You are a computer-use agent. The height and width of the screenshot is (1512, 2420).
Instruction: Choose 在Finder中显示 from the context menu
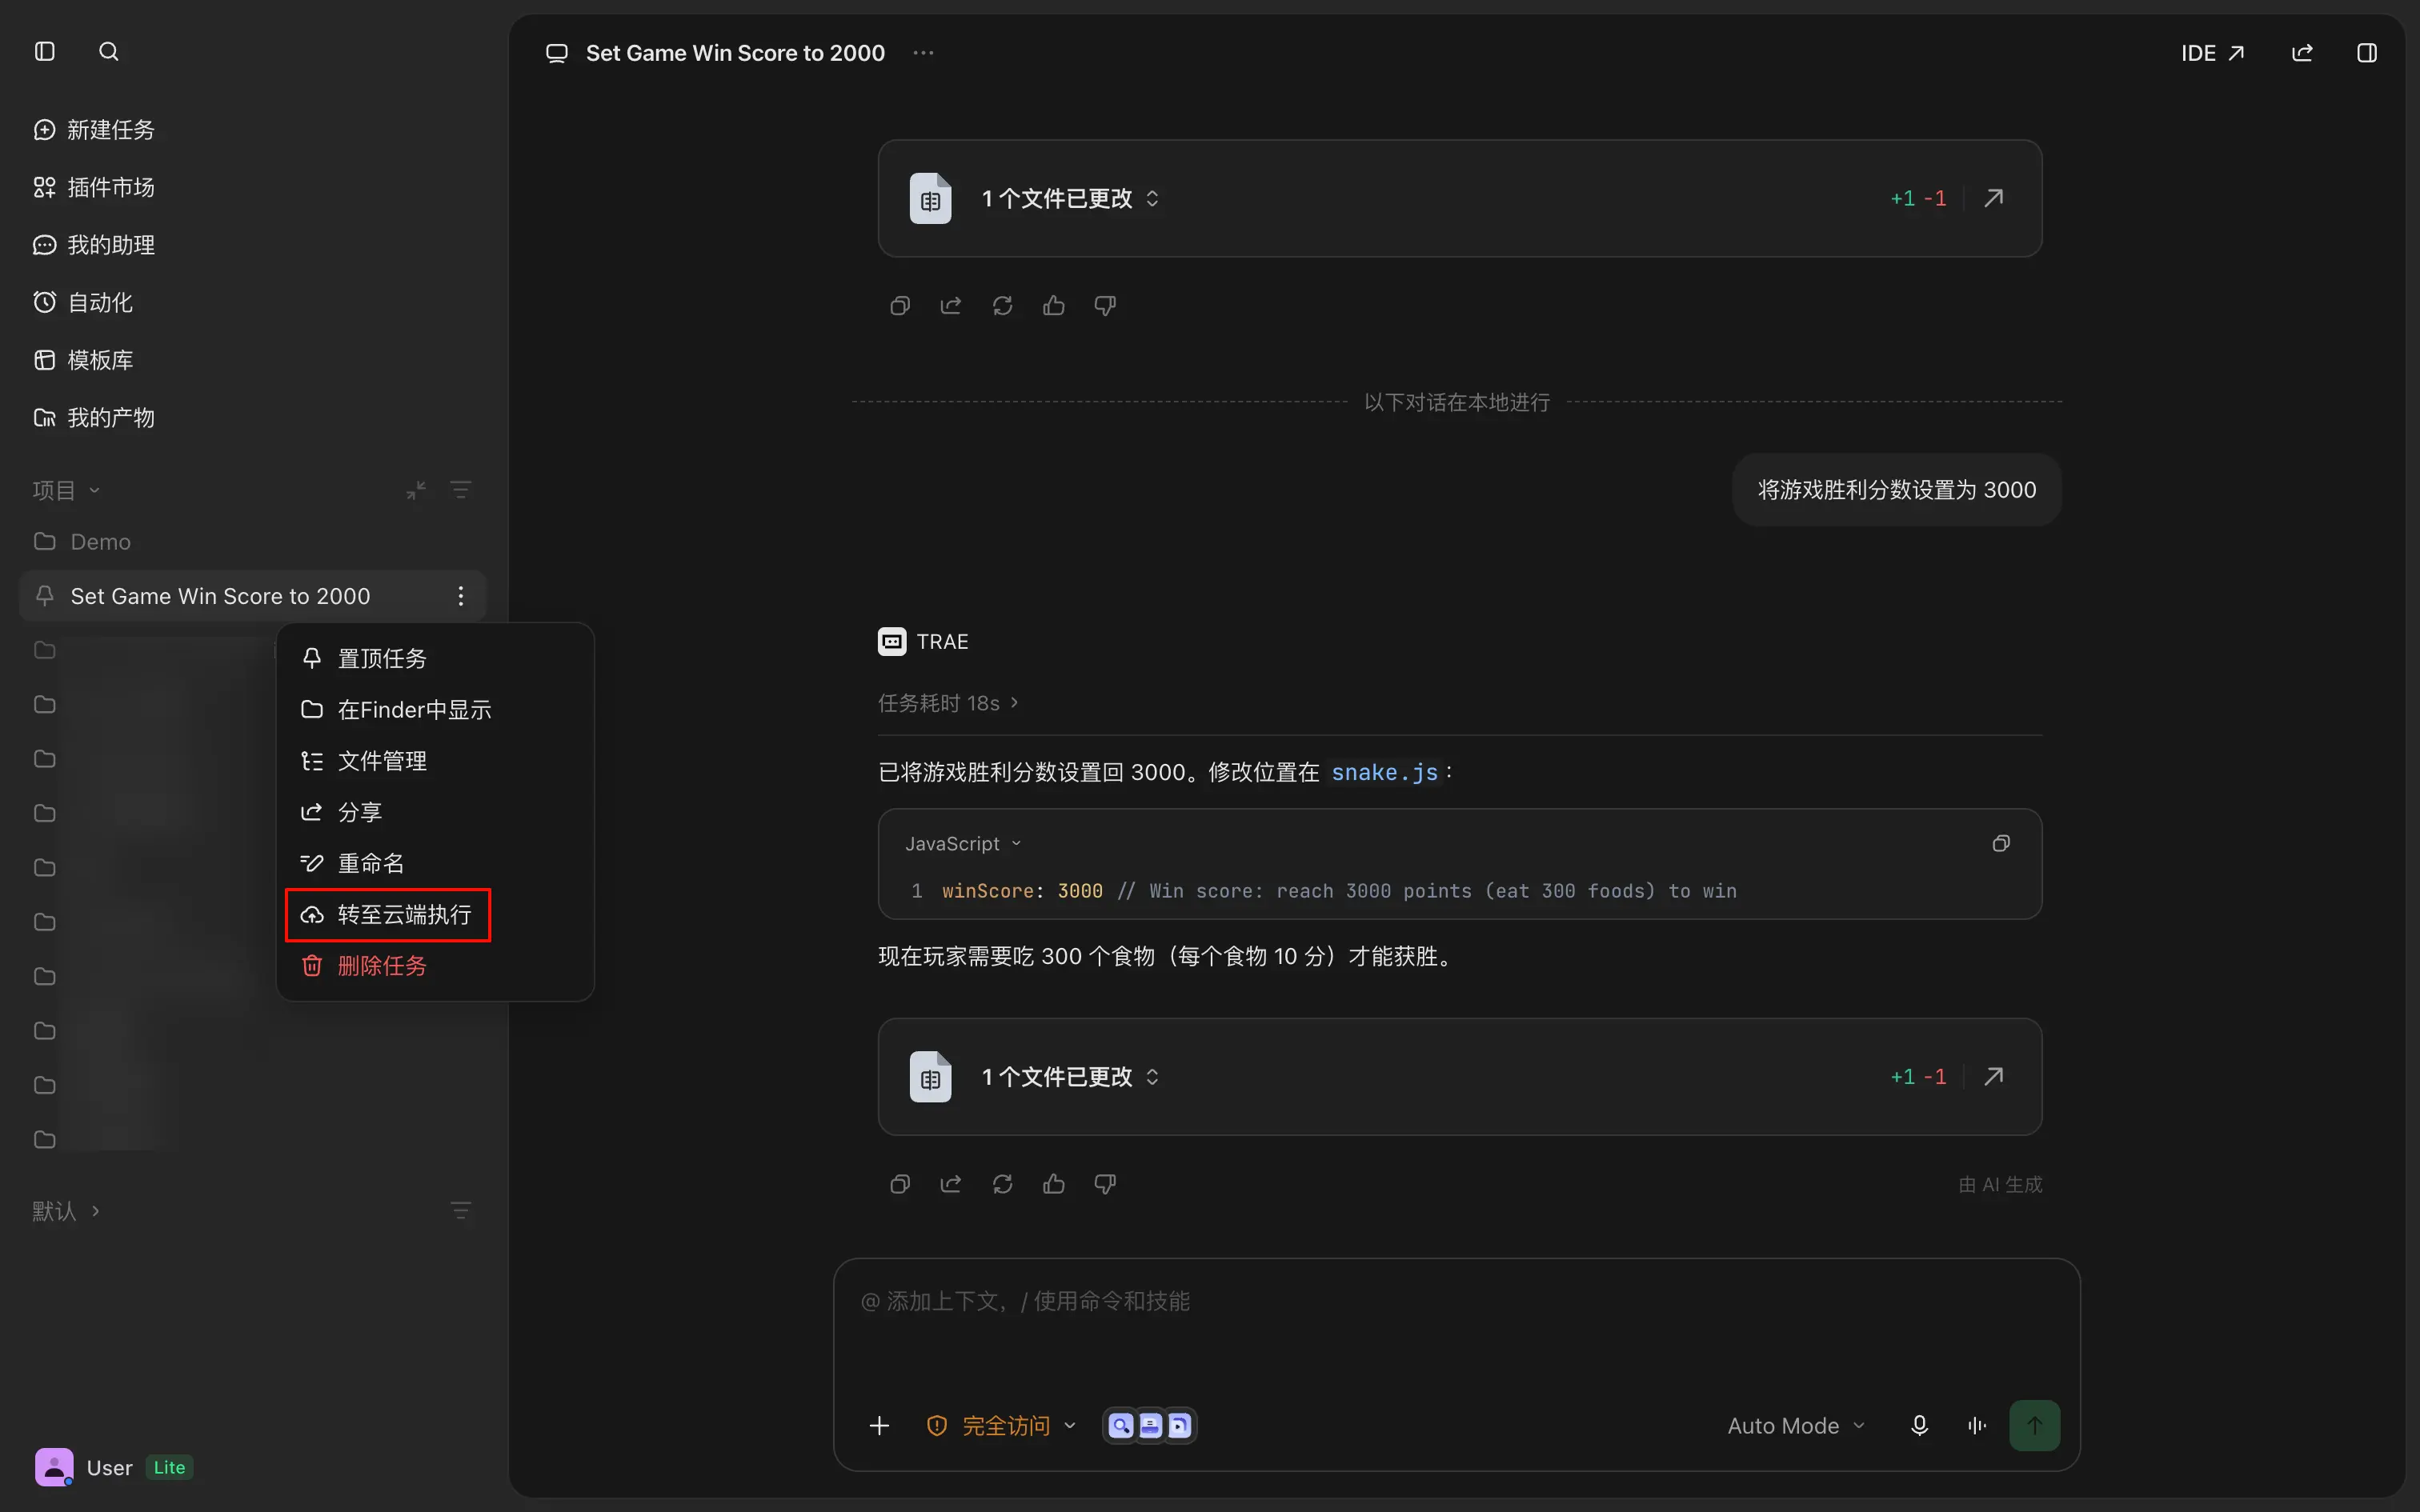tap(435, 709)
